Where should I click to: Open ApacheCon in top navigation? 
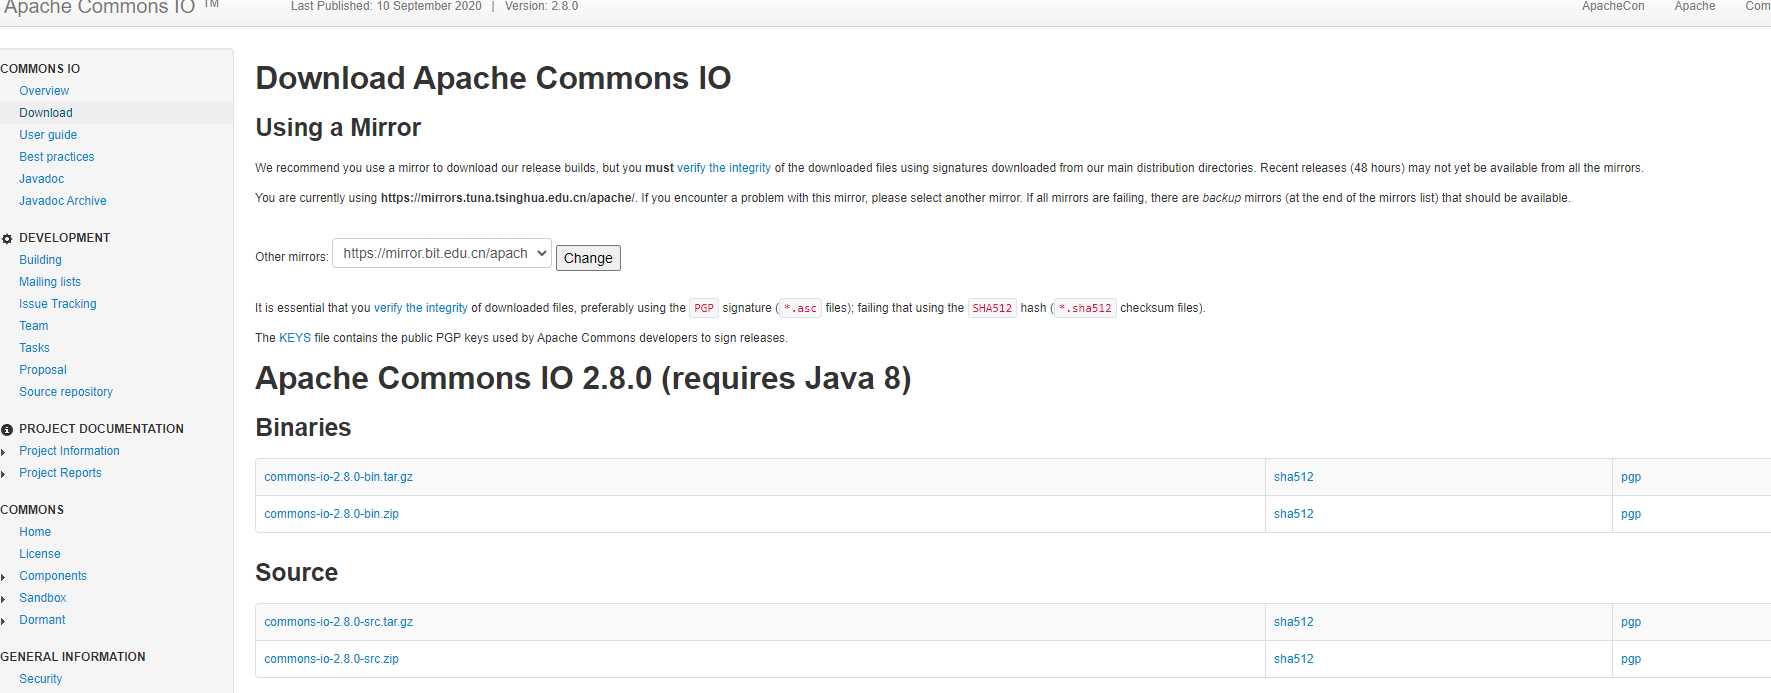point(1612,6)
